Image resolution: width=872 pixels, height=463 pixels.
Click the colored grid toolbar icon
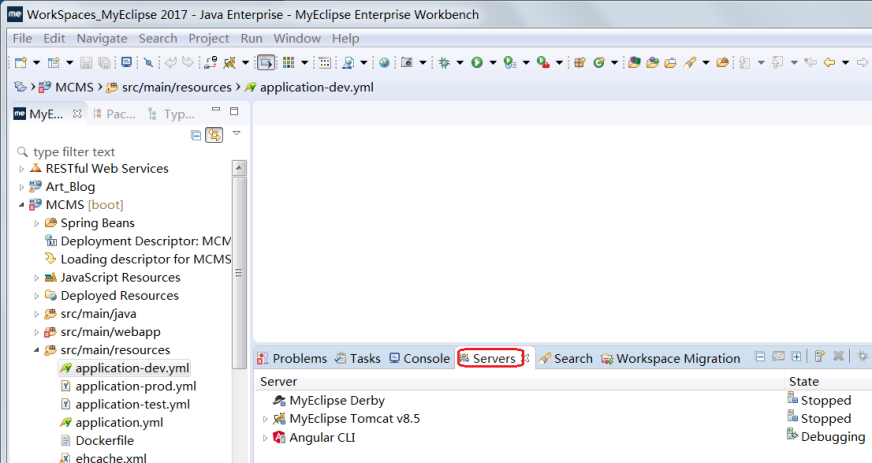(x=288, y=63)
